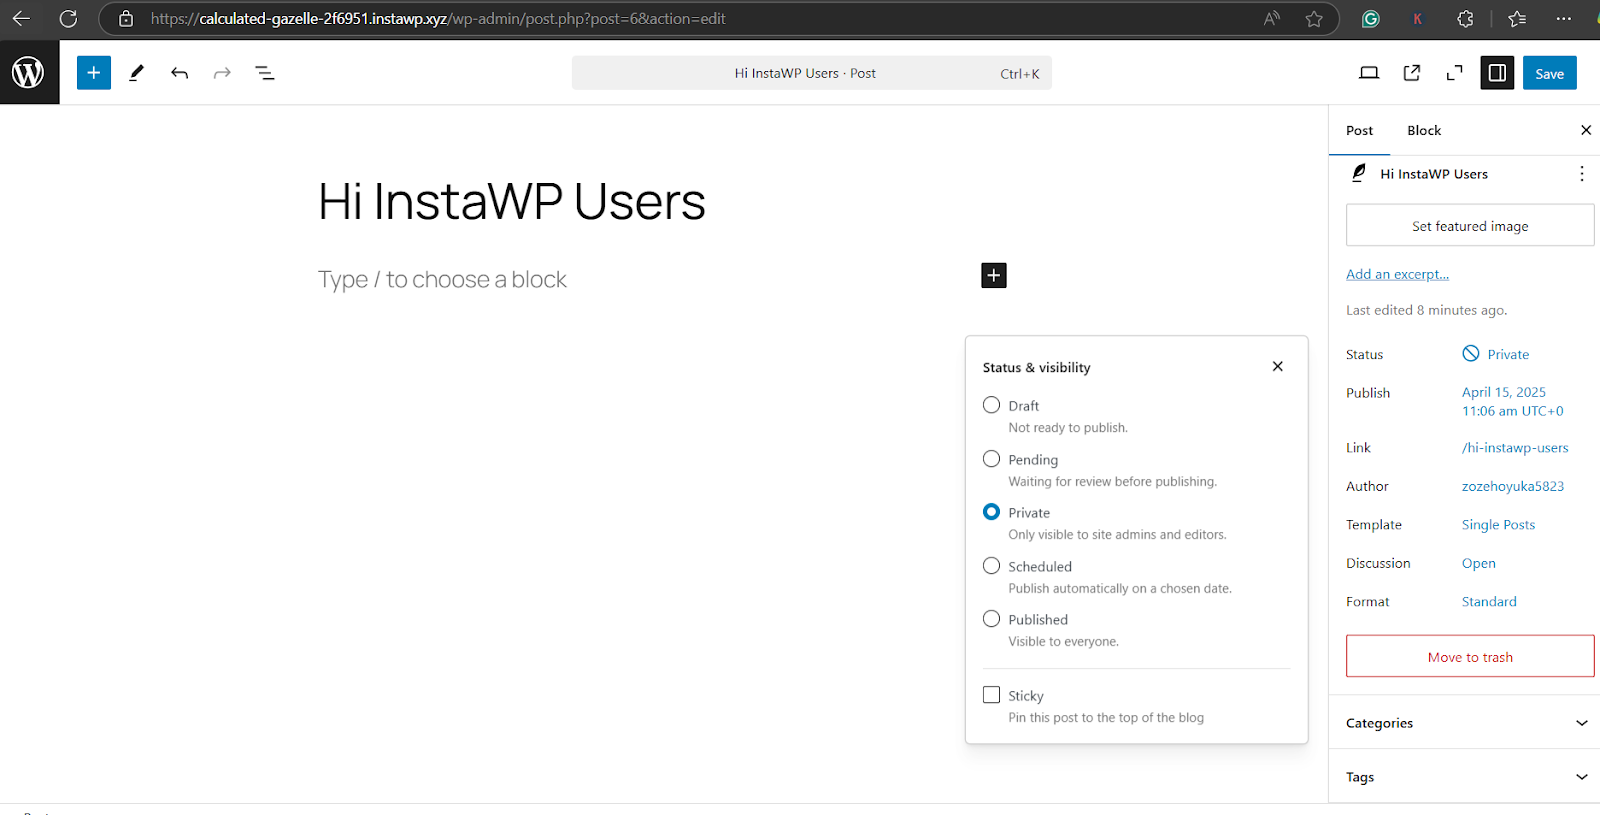
Task: Change the post format Standard
Action: (1489, 602)
